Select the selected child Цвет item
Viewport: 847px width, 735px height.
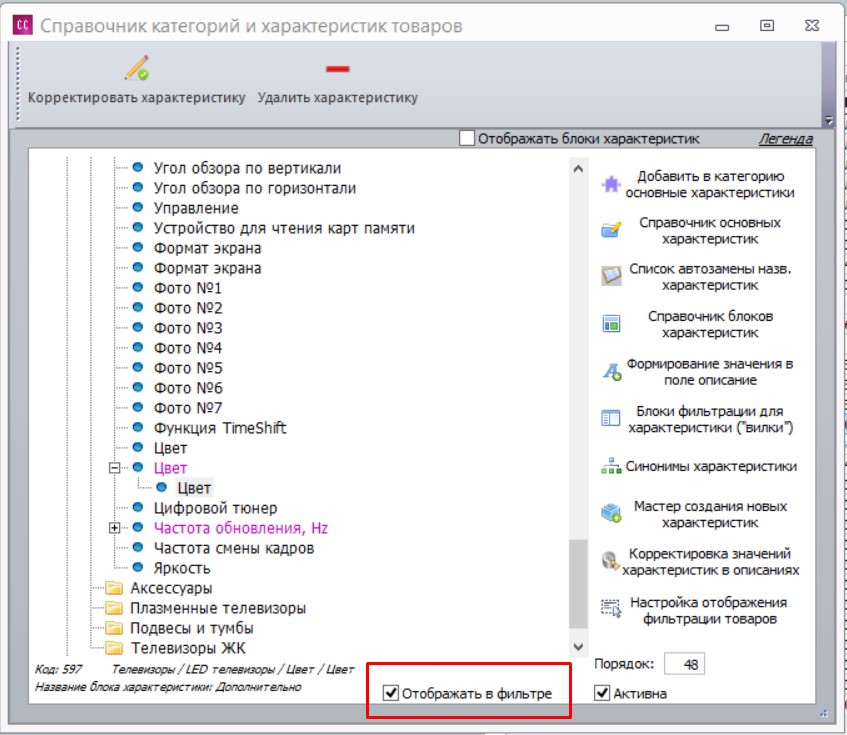point(194,488)
